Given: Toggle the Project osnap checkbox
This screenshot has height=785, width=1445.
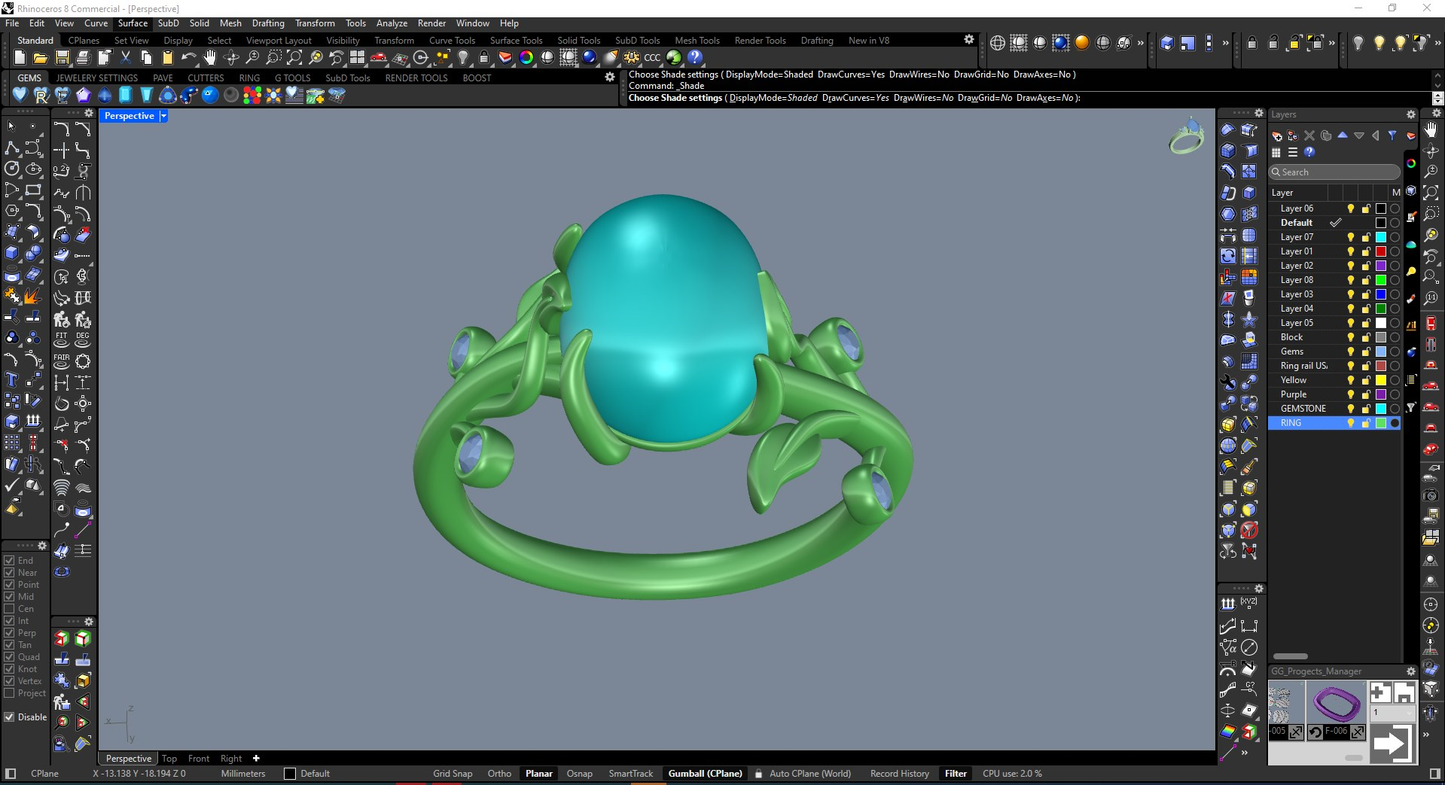Looking at the screenshot, I should [x=10, y=693].
